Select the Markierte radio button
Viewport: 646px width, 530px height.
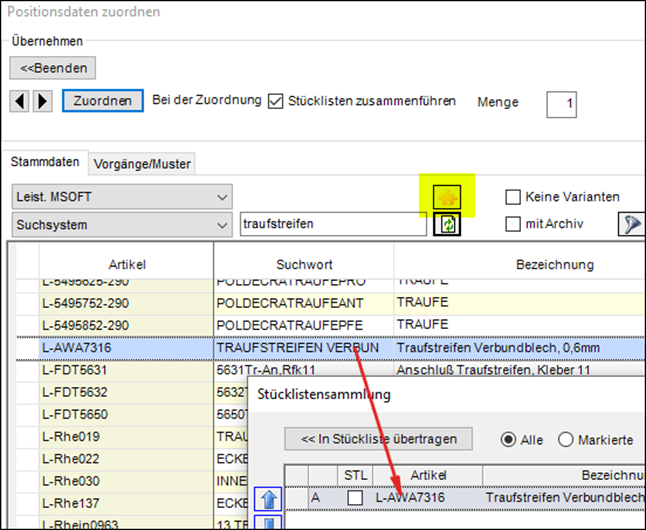point(566,439)
